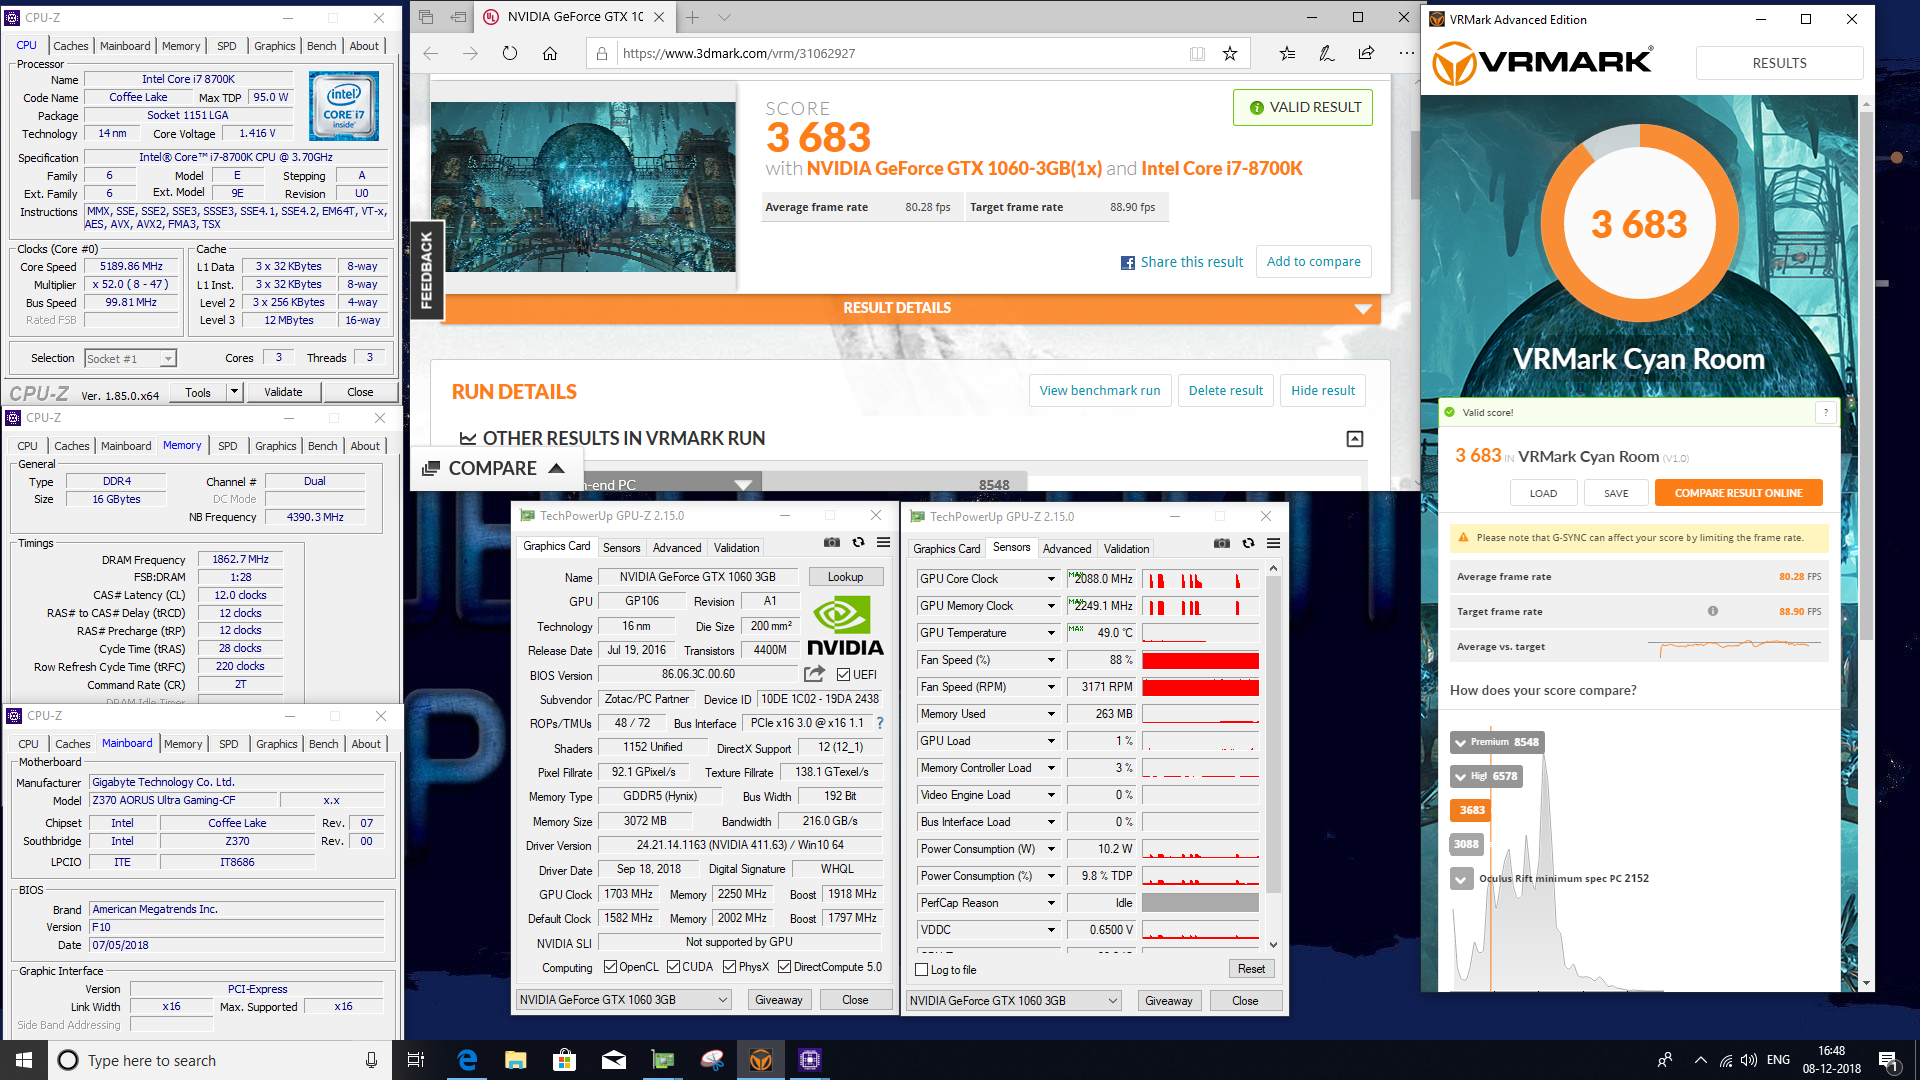Viewport: 1920px width, 1080px height.
Task: Open the favorites hub icon in browser
Action: coord(1287,53)
